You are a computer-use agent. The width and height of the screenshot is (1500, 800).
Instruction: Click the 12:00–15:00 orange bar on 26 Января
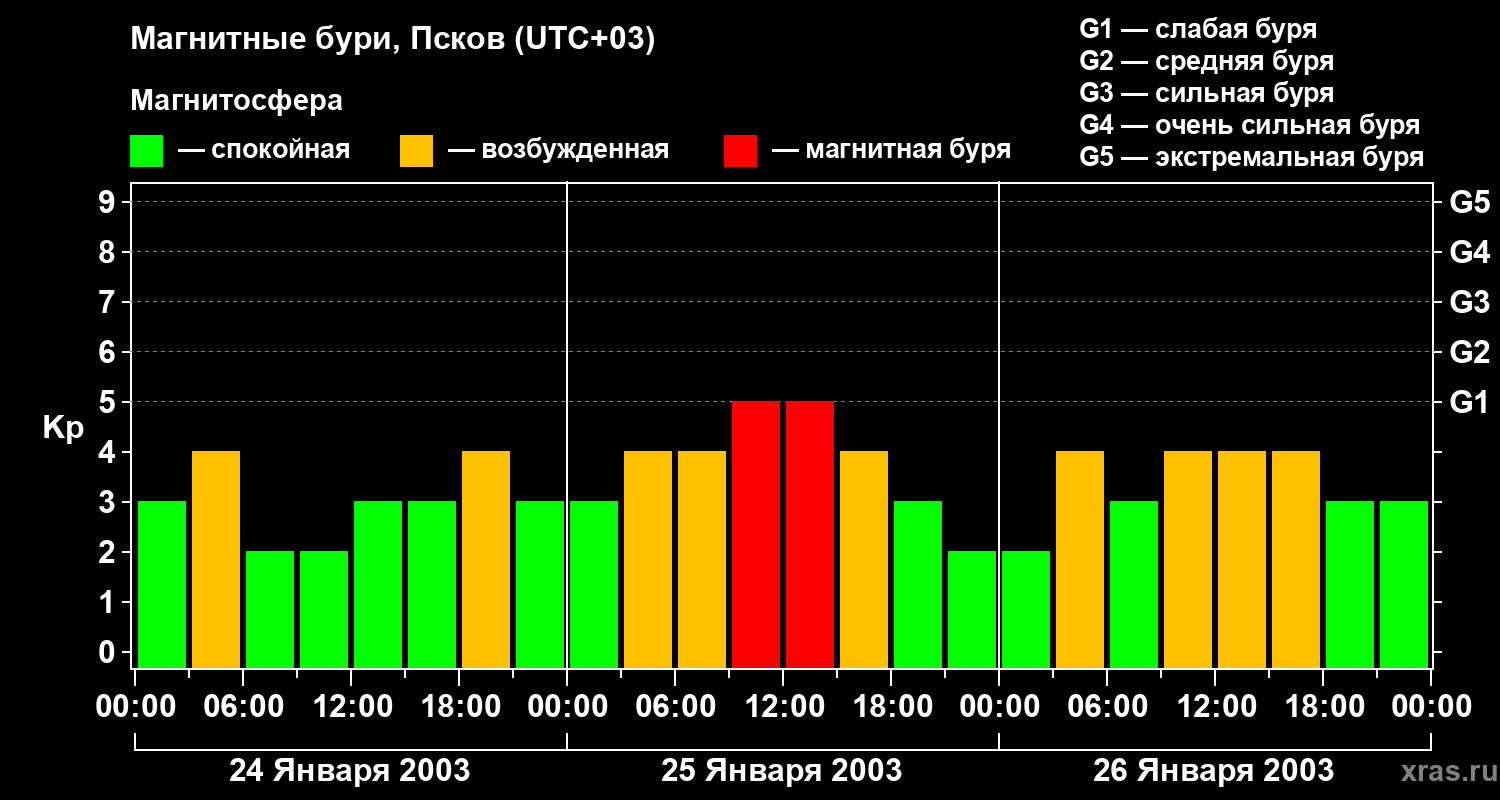1242,559
